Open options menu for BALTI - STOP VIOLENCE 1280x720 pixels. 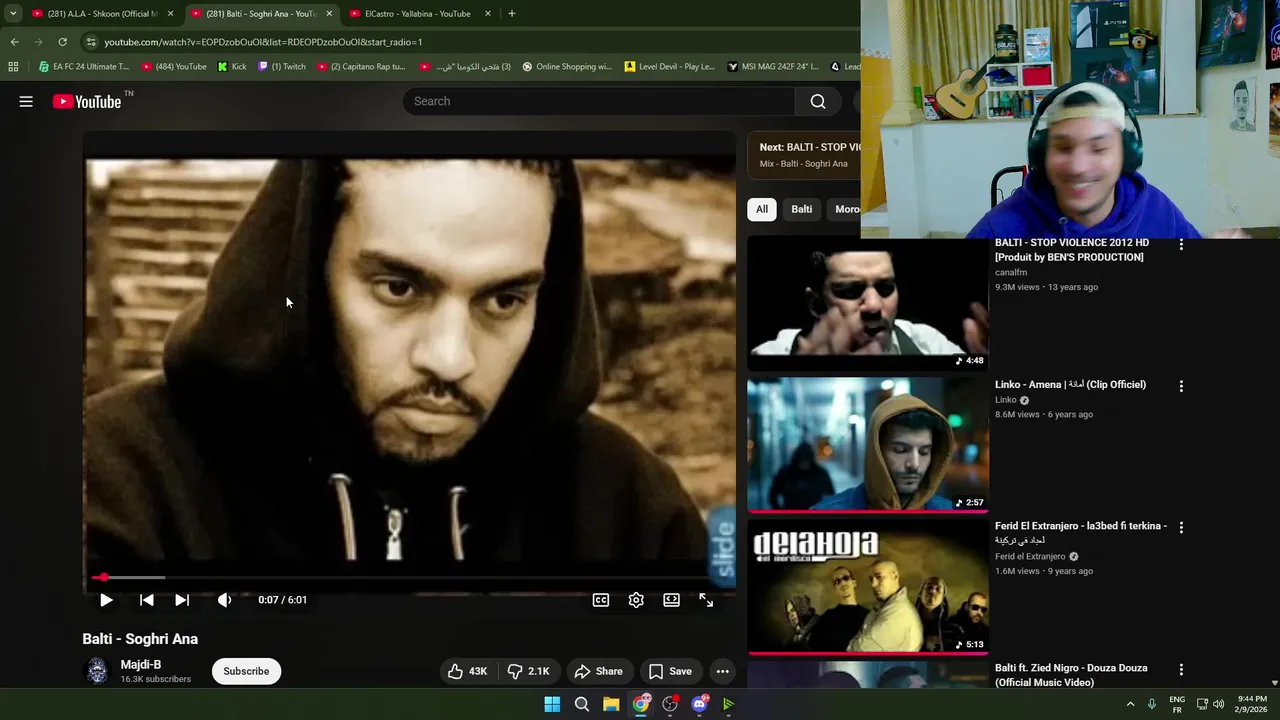click(1181, 243)
